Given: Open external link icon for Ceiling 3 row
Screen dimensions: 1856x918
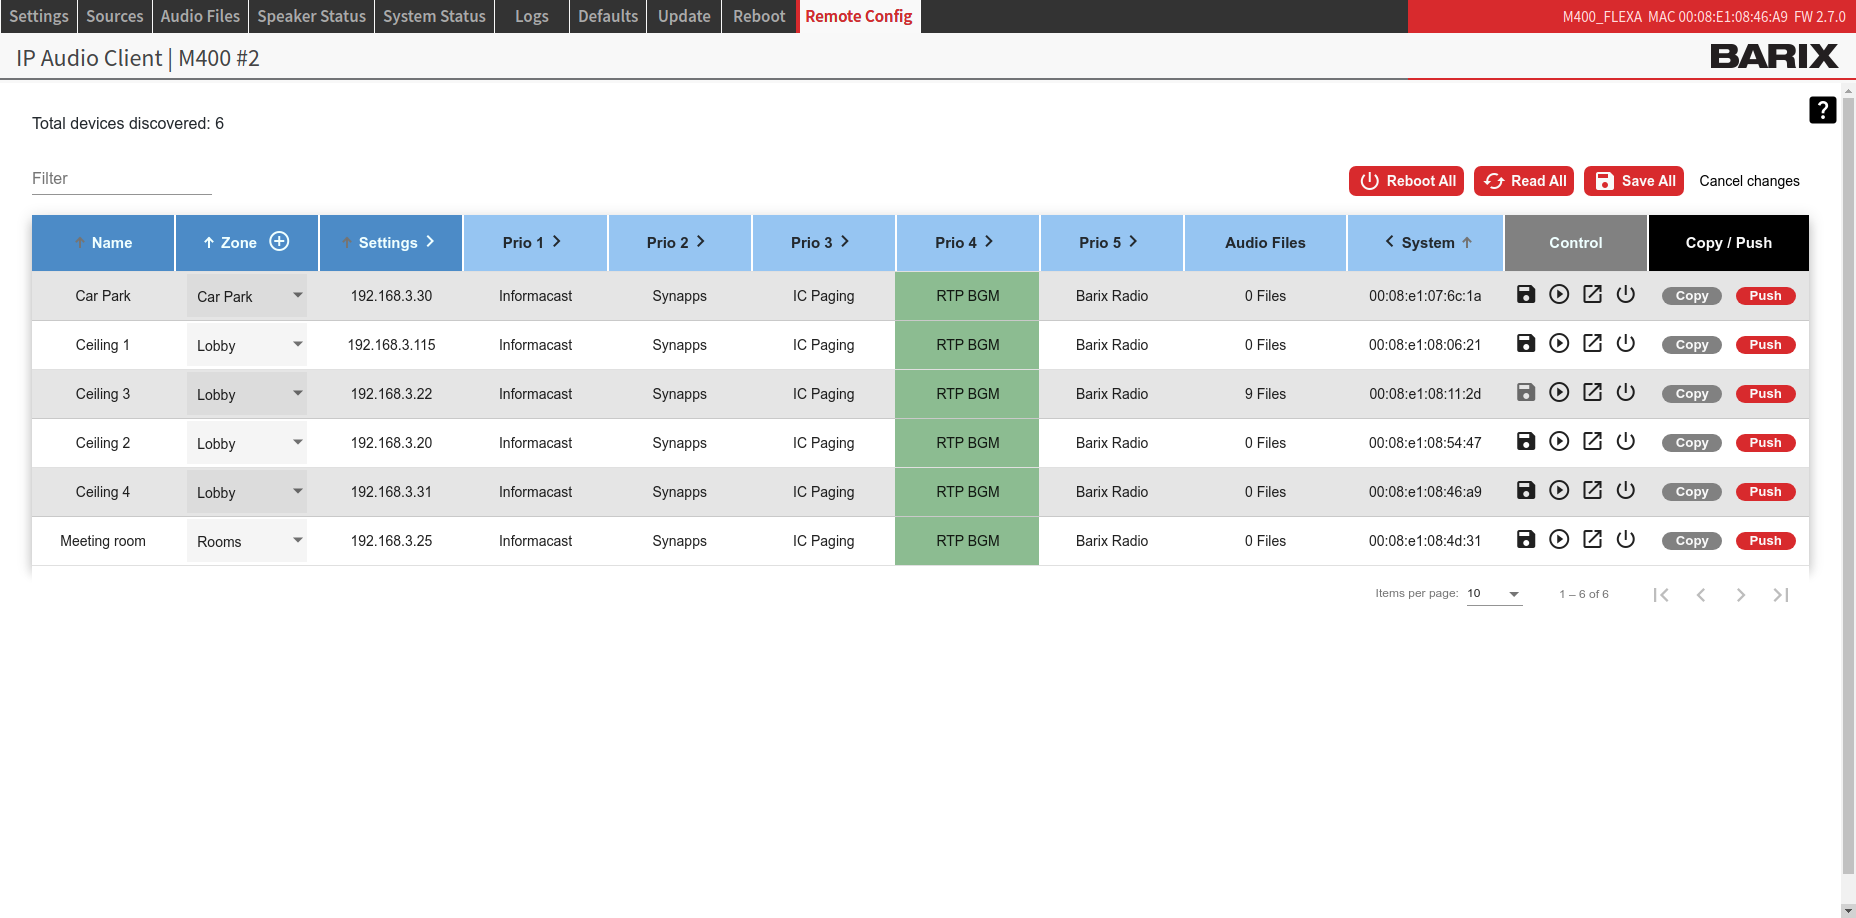Looking at the screenshot, I should (x=1592, y=392).
